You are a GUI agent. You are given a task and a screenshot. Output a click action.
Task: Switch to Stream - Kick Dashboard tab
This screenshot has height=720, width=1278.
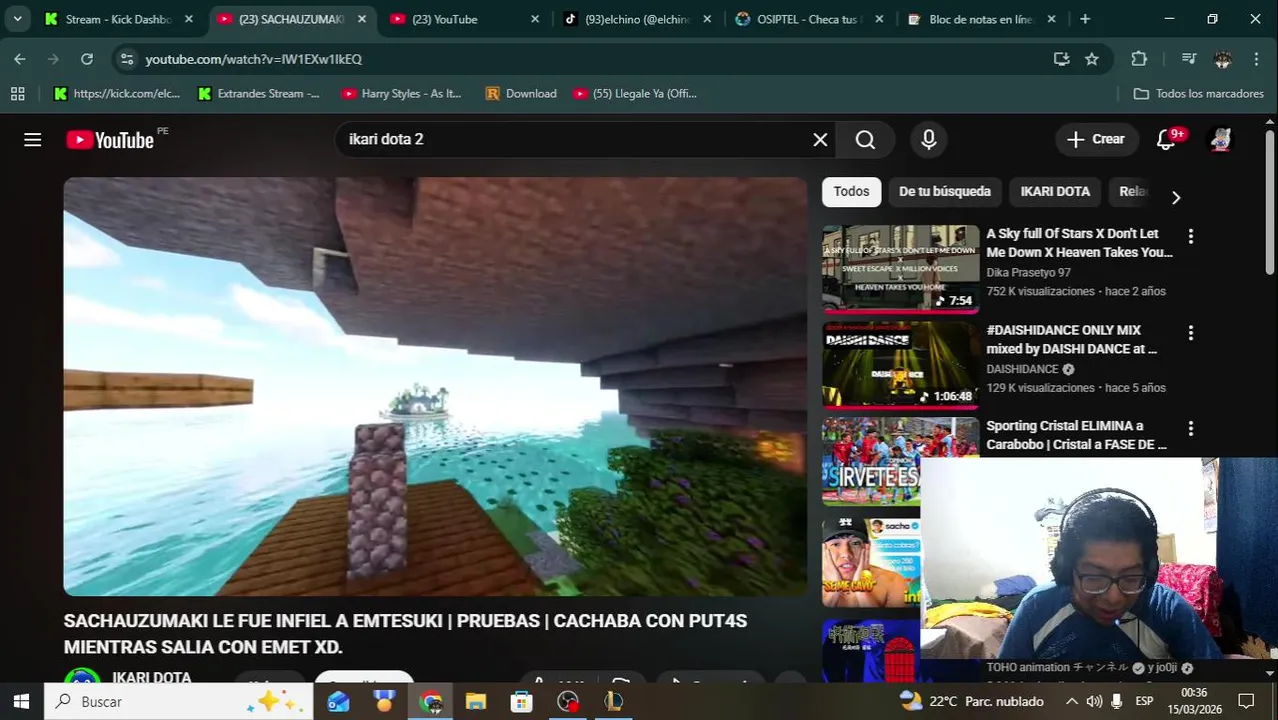118,19
